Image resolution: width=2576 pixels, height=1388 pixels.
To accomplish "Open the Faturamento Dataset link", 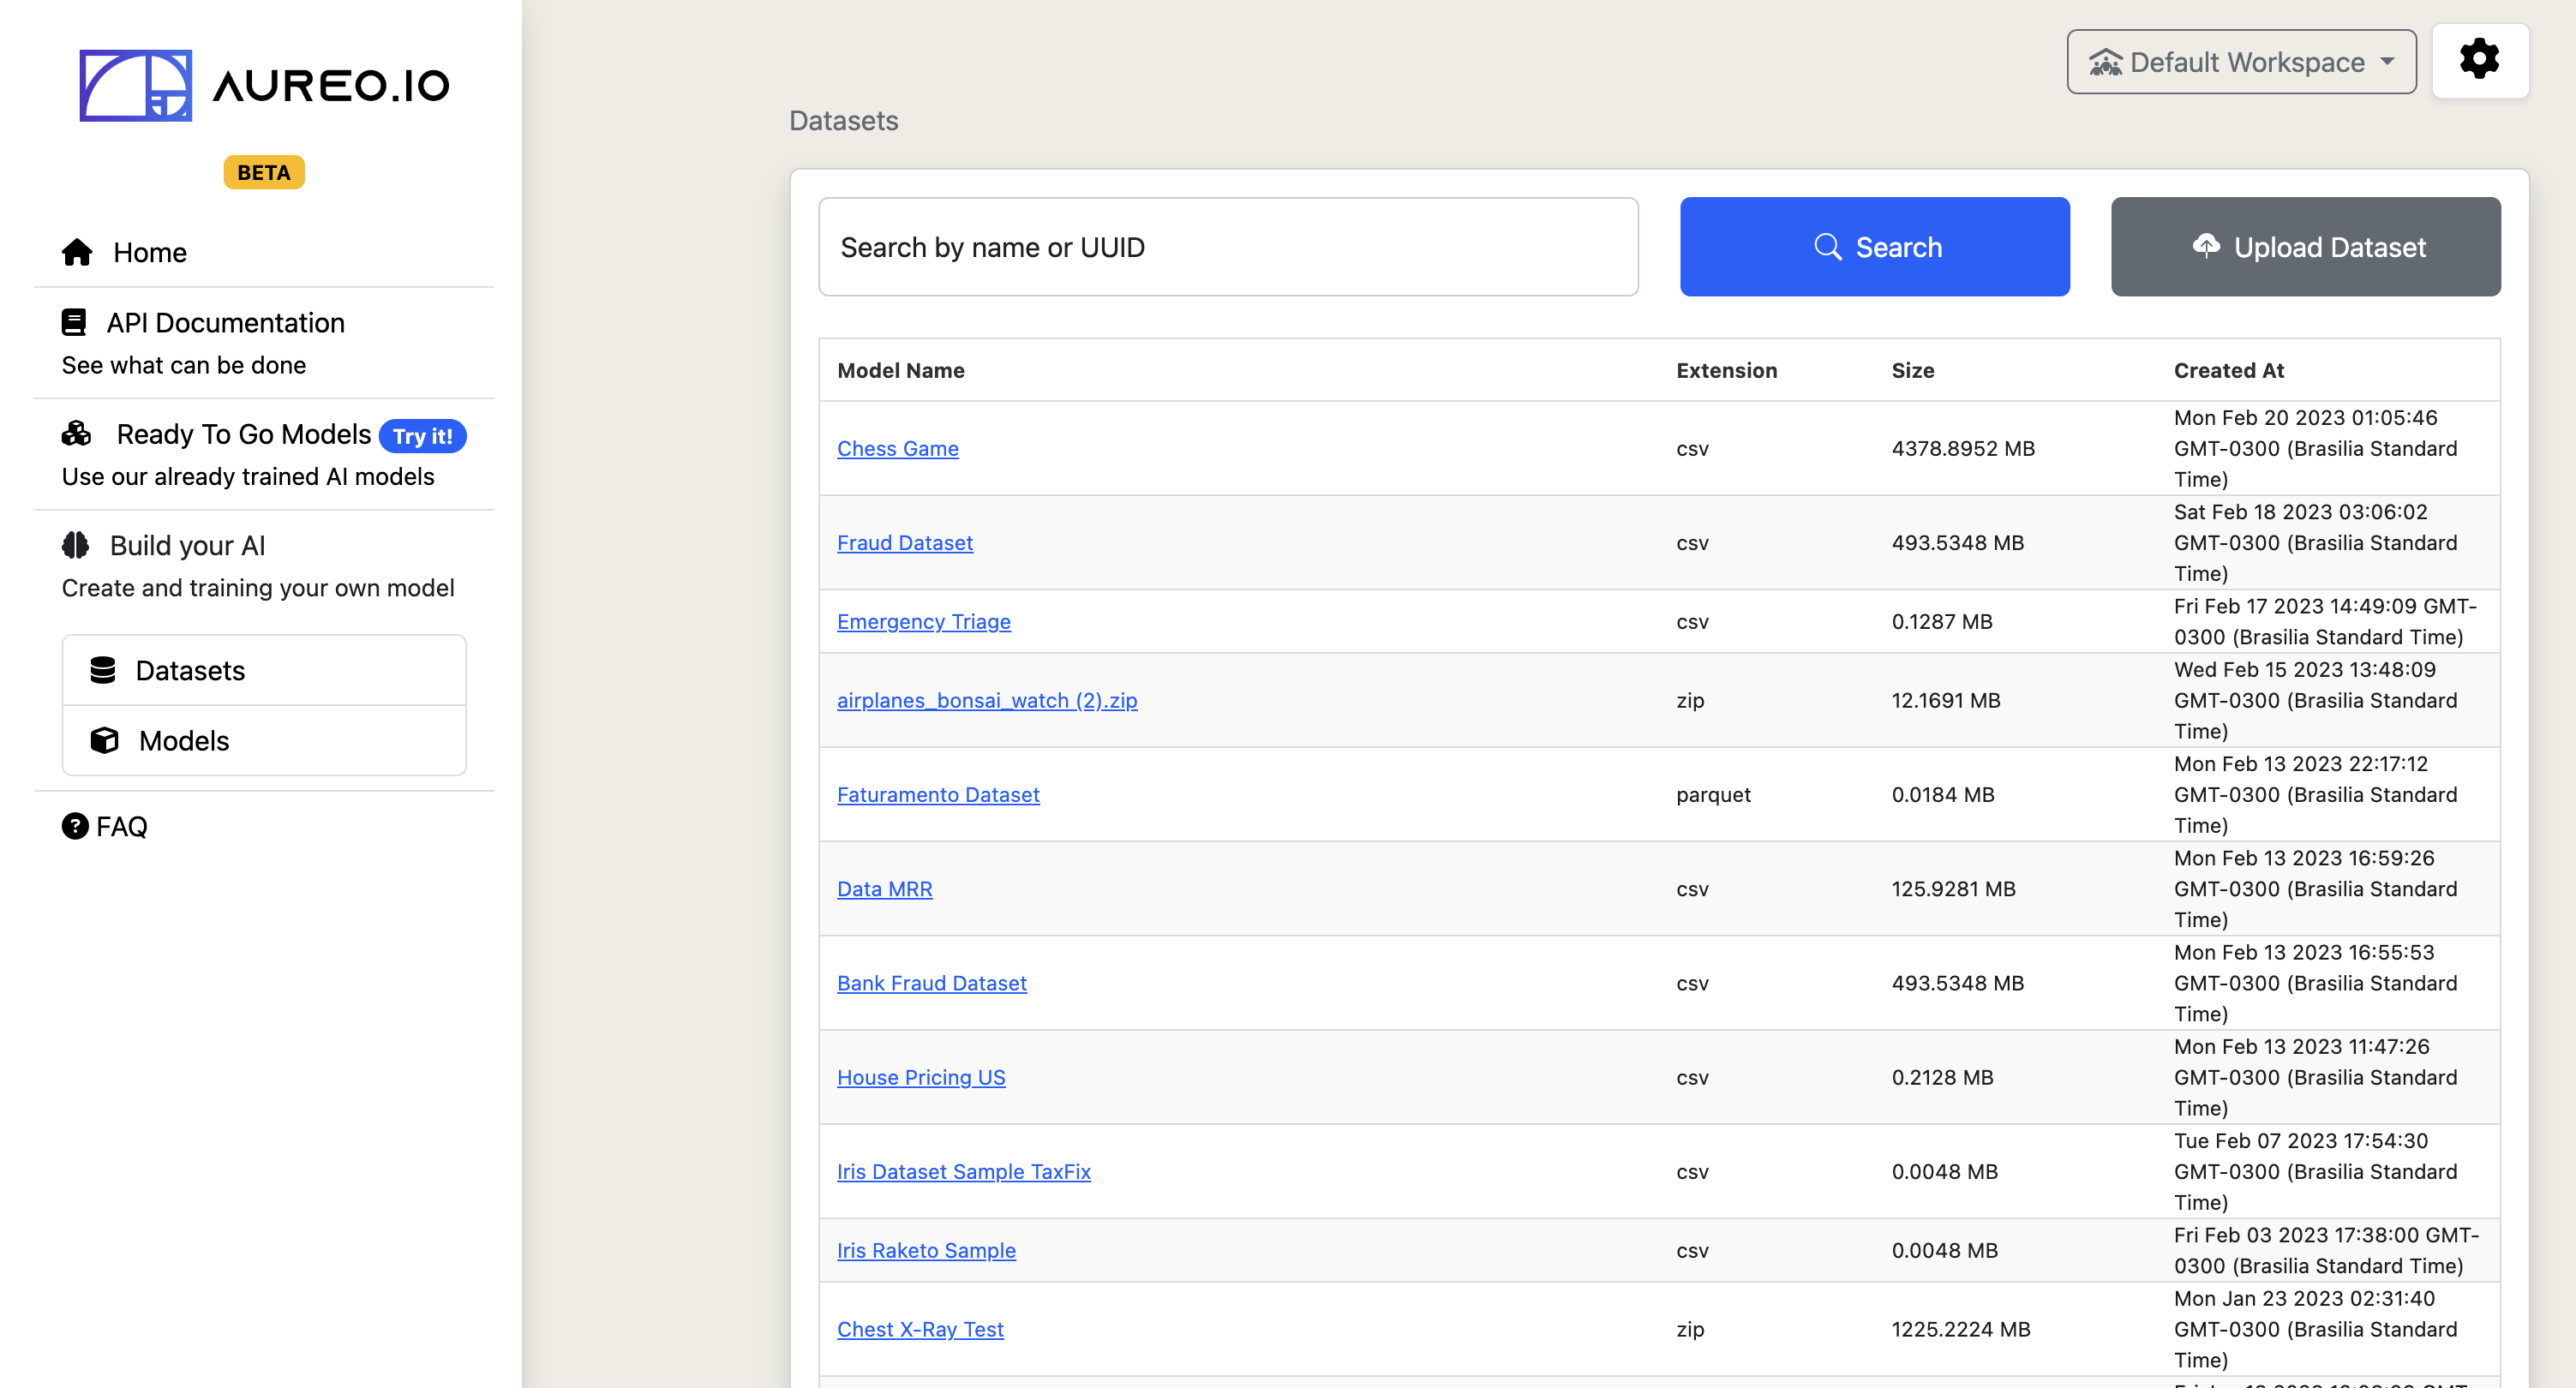I will pos(938,795).
